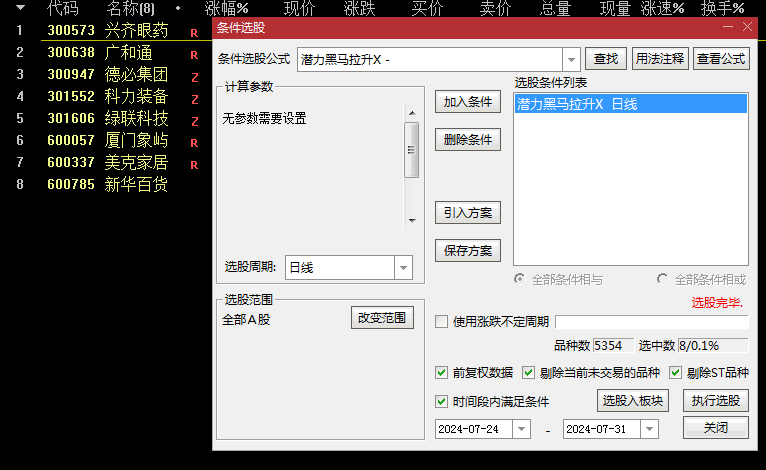The width and height of the screenshot is (766, 470).
Task: Click scroll-up arrow in 计算参数 panel
Action: point(412,113)
